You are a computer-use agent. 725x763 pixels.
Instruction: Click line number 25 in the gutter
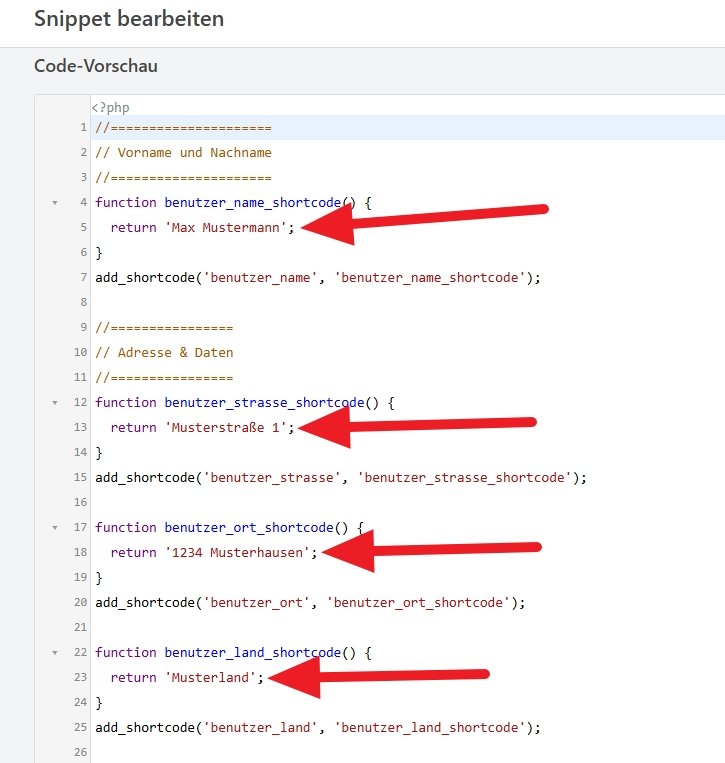tap(80, 728)
